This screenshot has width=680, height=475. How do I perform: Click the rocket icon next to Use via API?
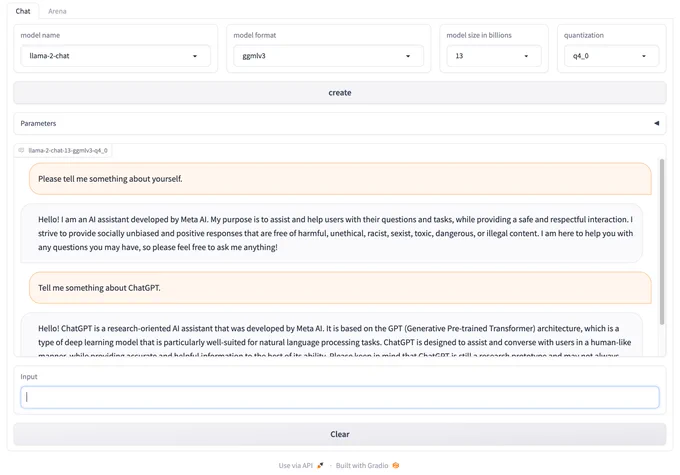[x=320, y=465]
